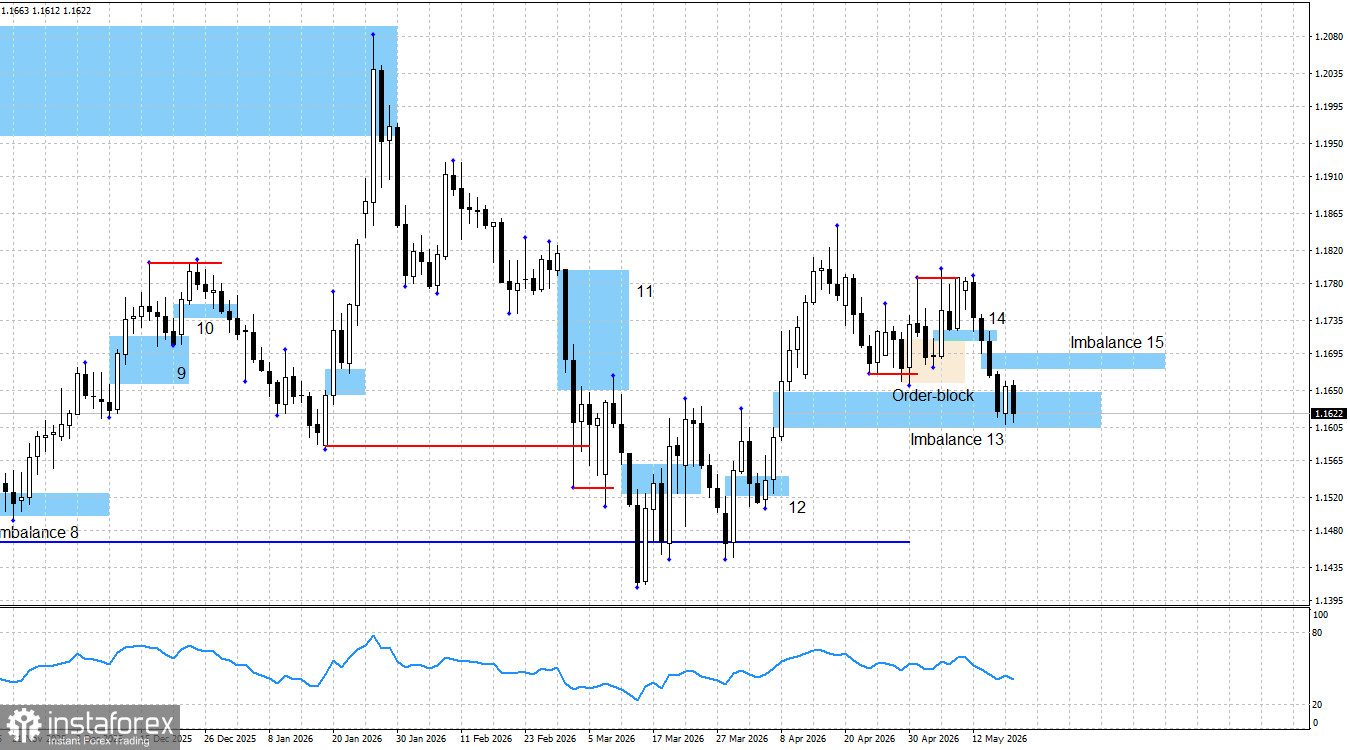The height and width of the screenshot is (750, 1350).
Task: Select the Imbalance 13 text label
Action: 957,439
